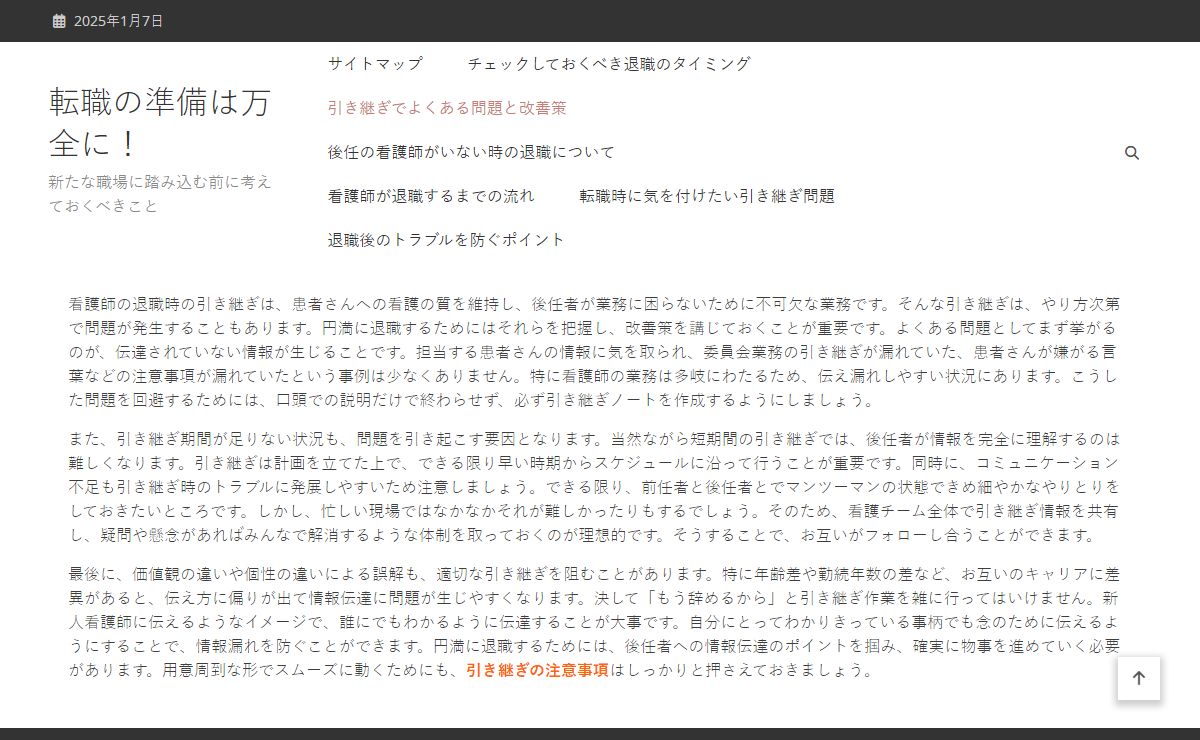Follow the orange 引き継ぎの注意事項 link
This screenshot has height=740, width=1200.
pyautogui.click(x=537, y=670)
